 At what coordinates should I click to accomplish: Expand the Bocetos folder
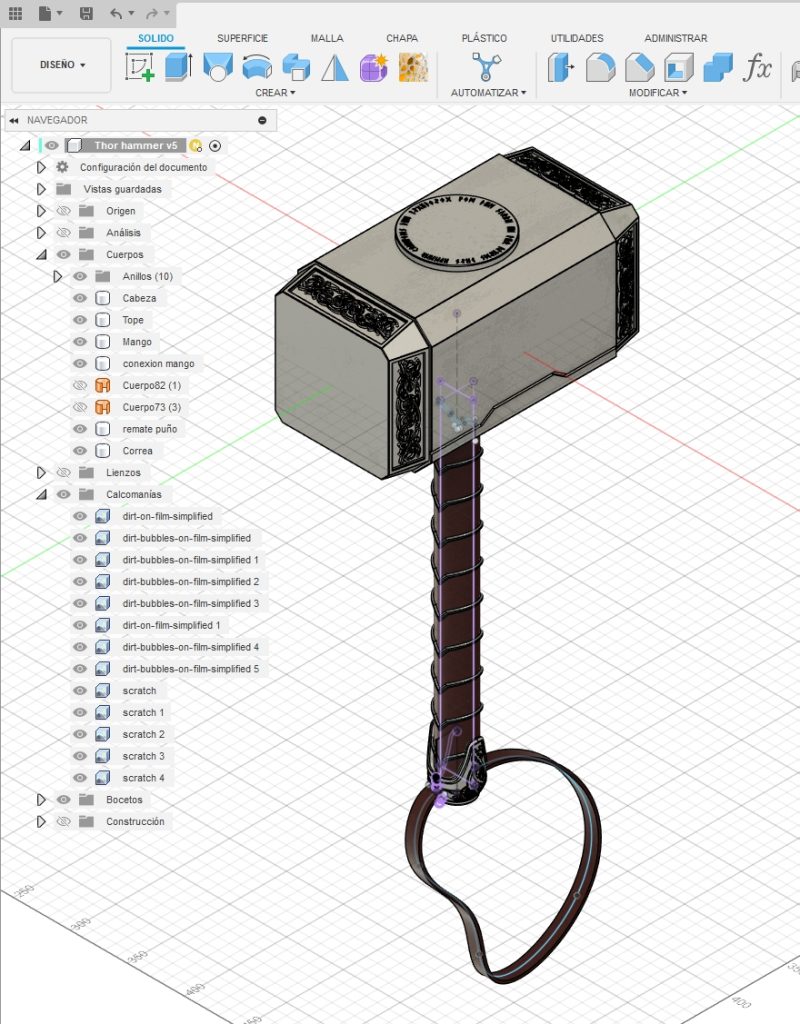pos(41,800)
